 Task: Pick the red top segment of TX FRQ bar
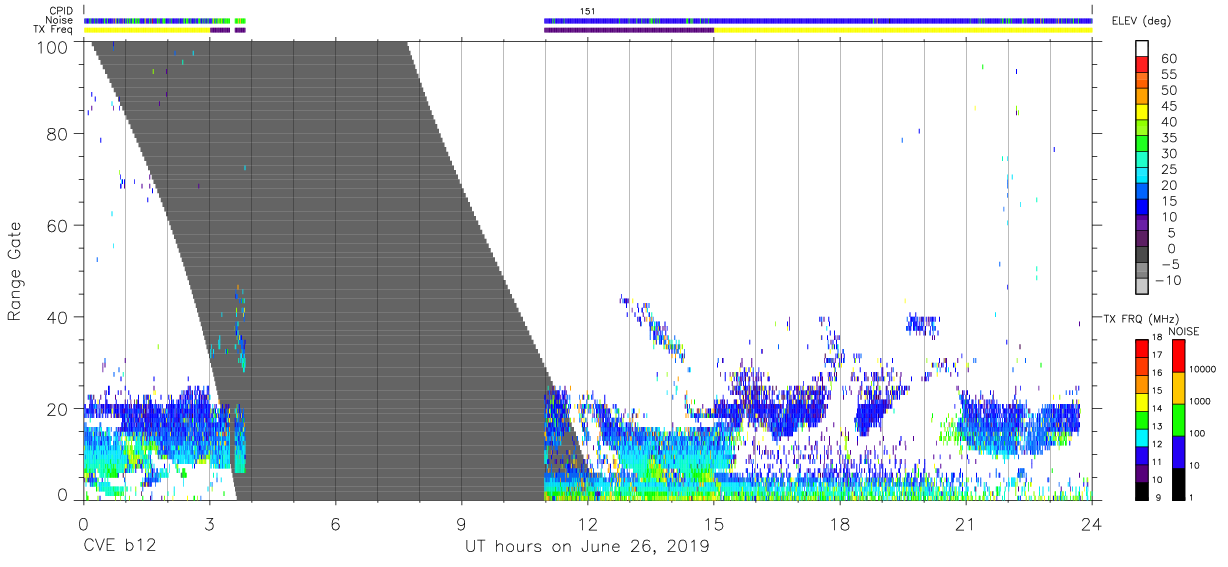[x=1141, y=347]
